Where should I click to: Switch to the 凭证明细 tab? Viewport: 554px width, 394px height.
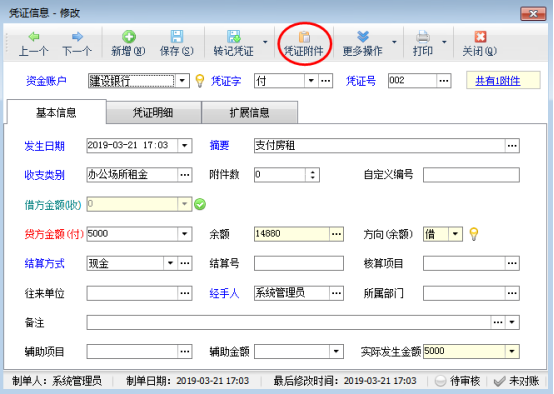153,112
